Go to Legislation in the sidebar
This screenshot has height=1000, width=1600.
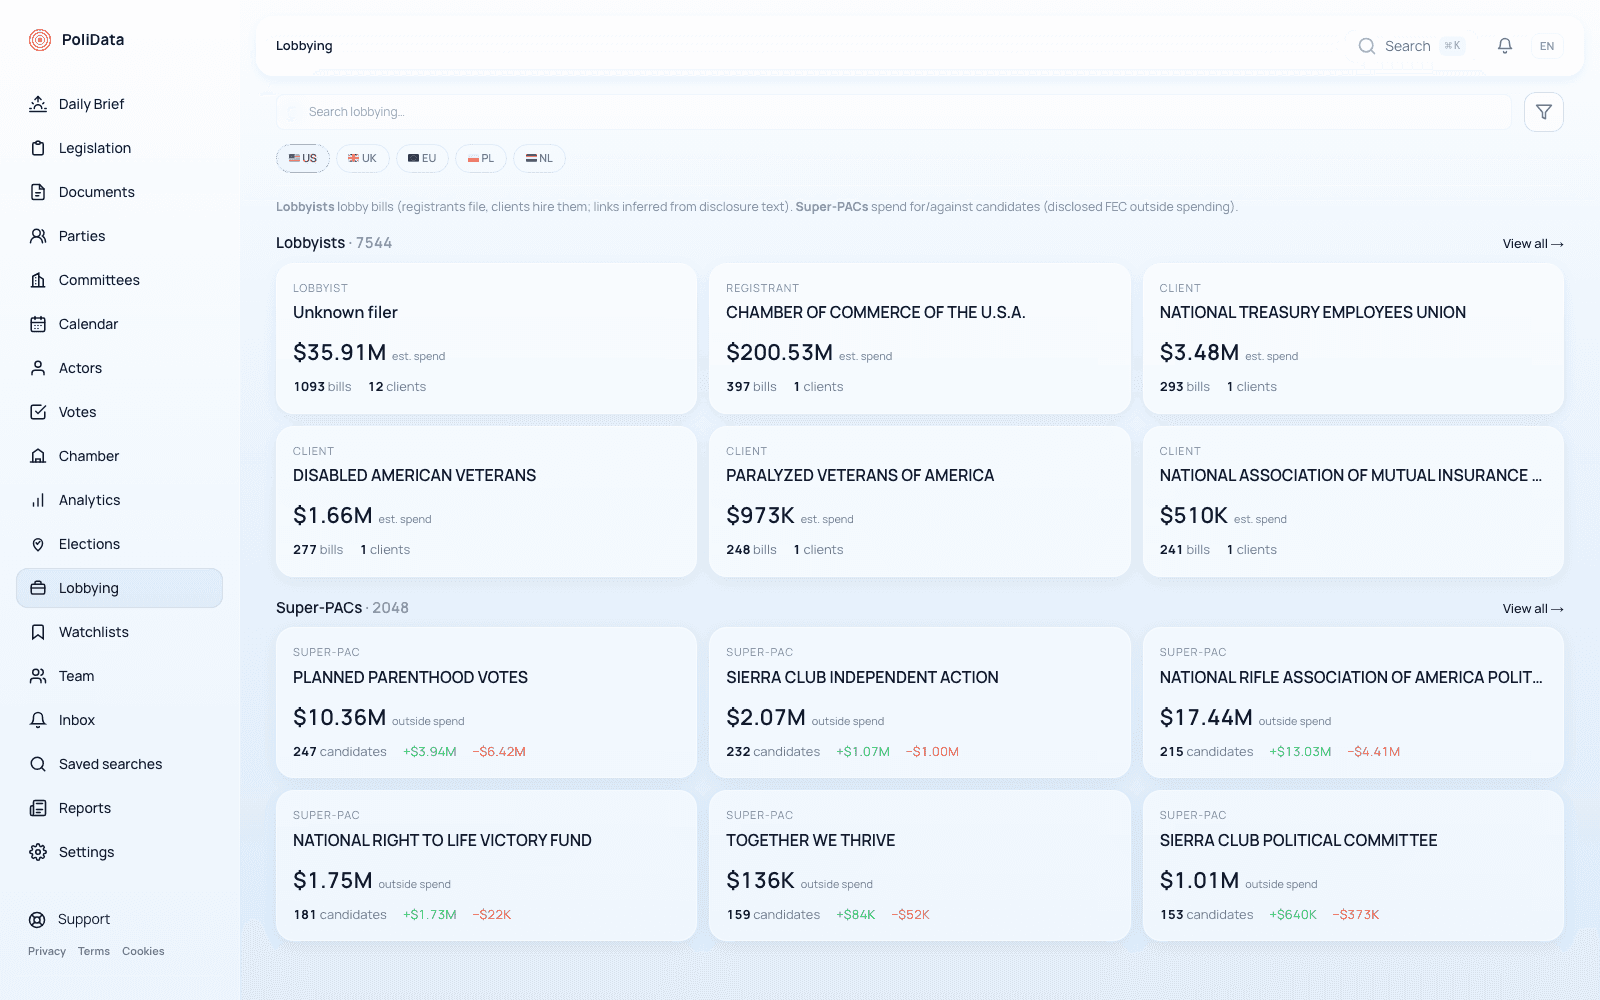[x=119, y=148]
